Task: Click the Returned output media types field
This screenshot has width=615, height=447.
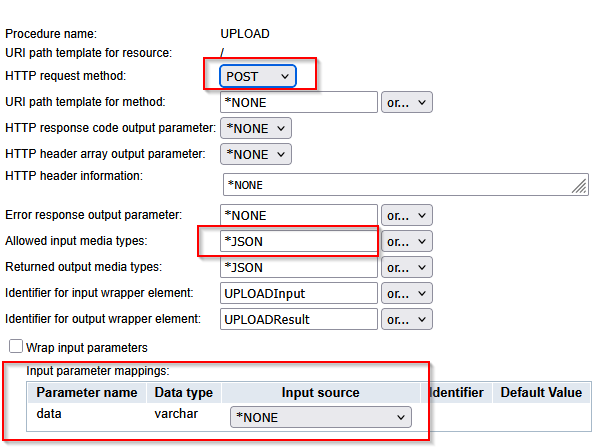Action: [298, 267]
